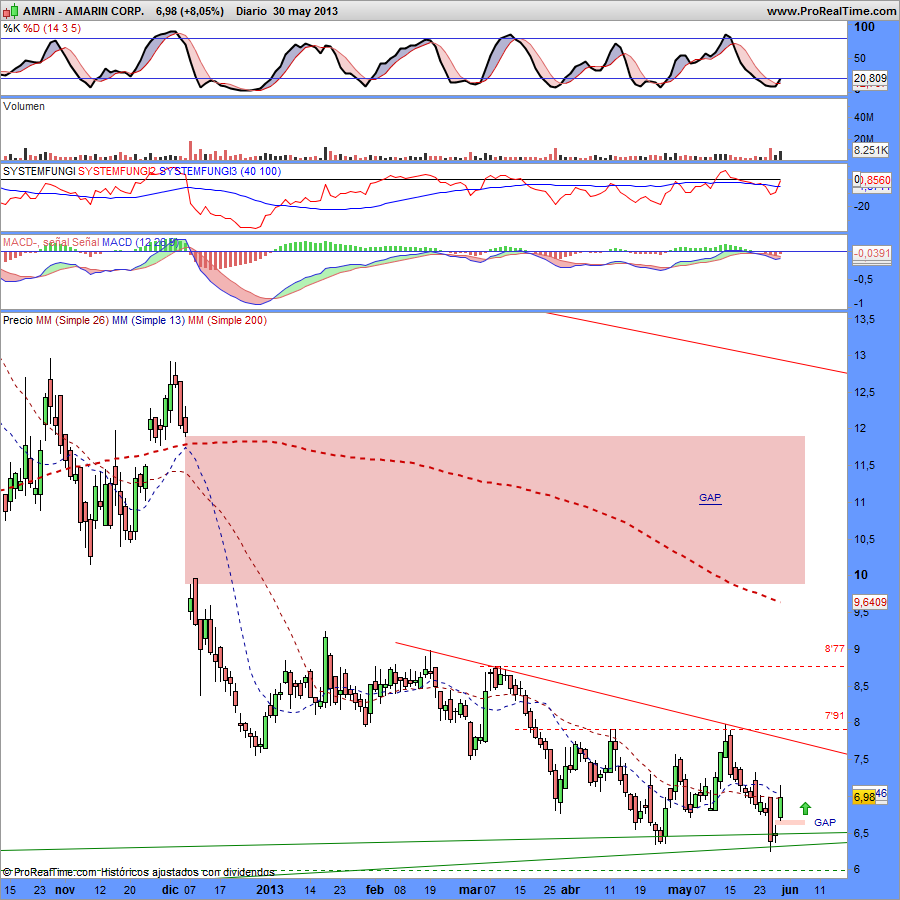Click the %D stochastic label

32,28
